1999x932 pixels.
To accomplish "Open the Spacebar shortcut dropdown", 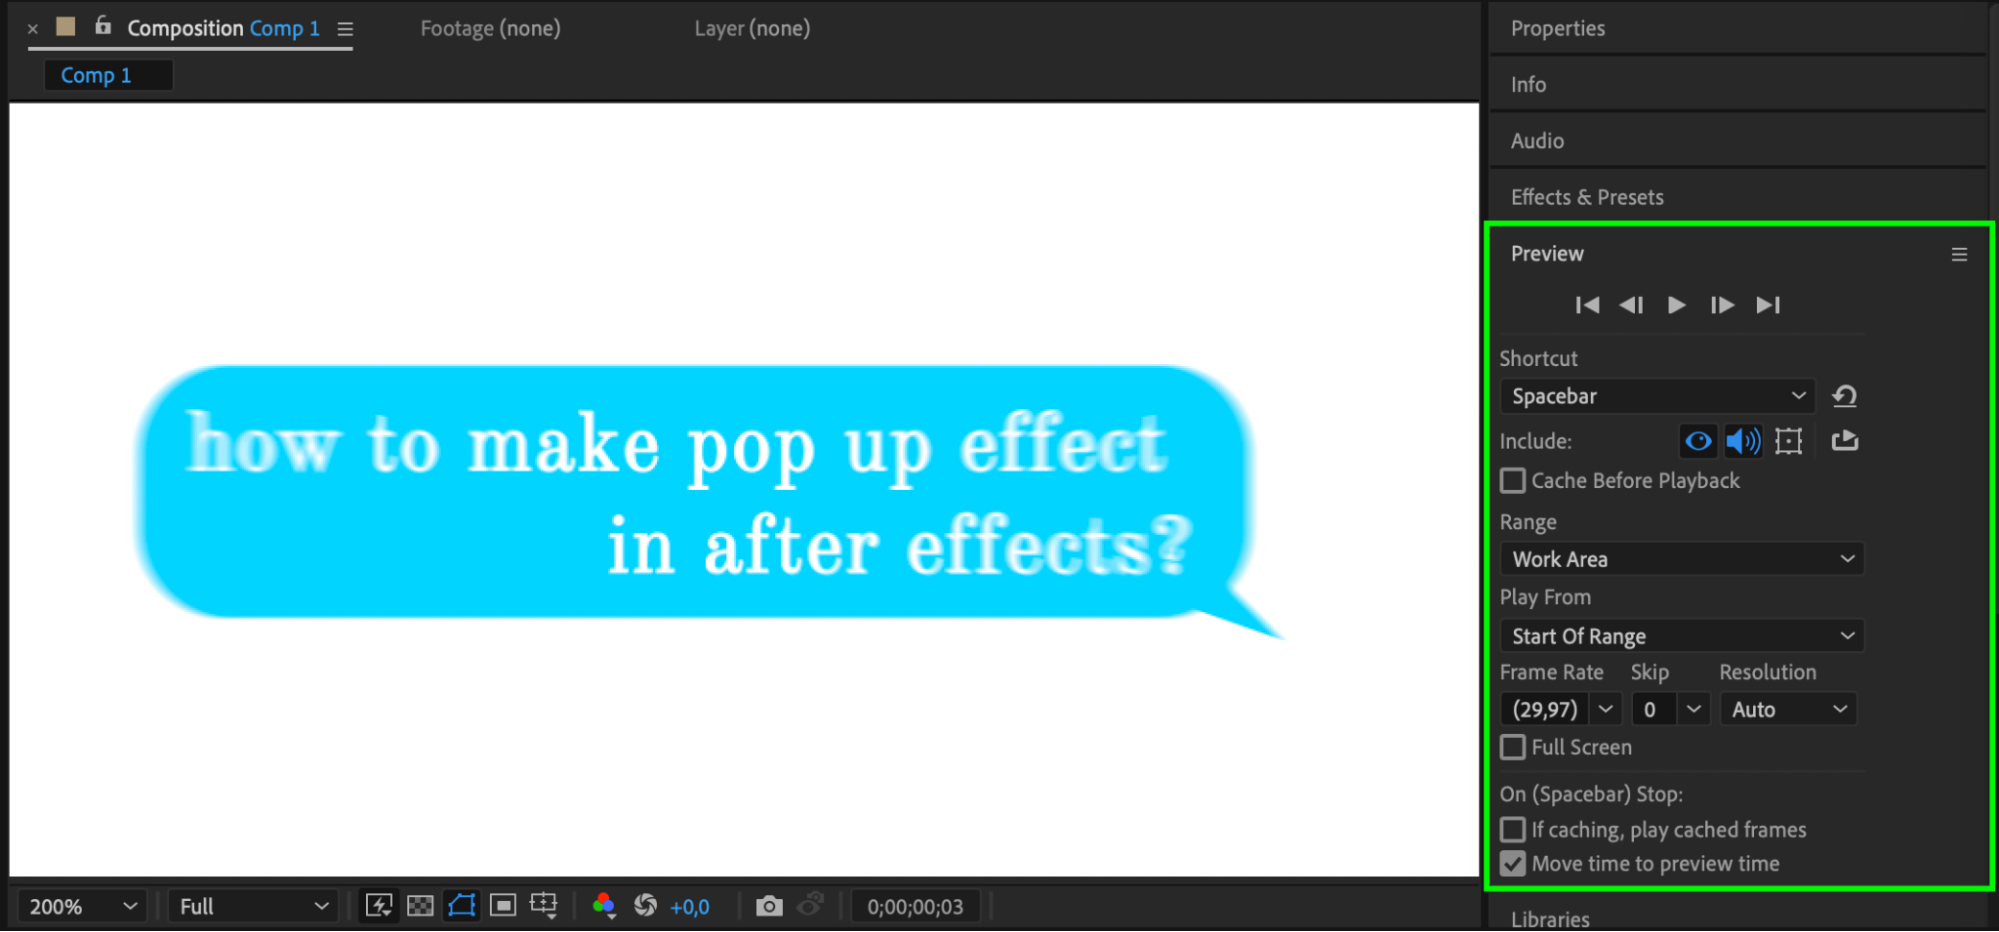I will pos(1657,396).
